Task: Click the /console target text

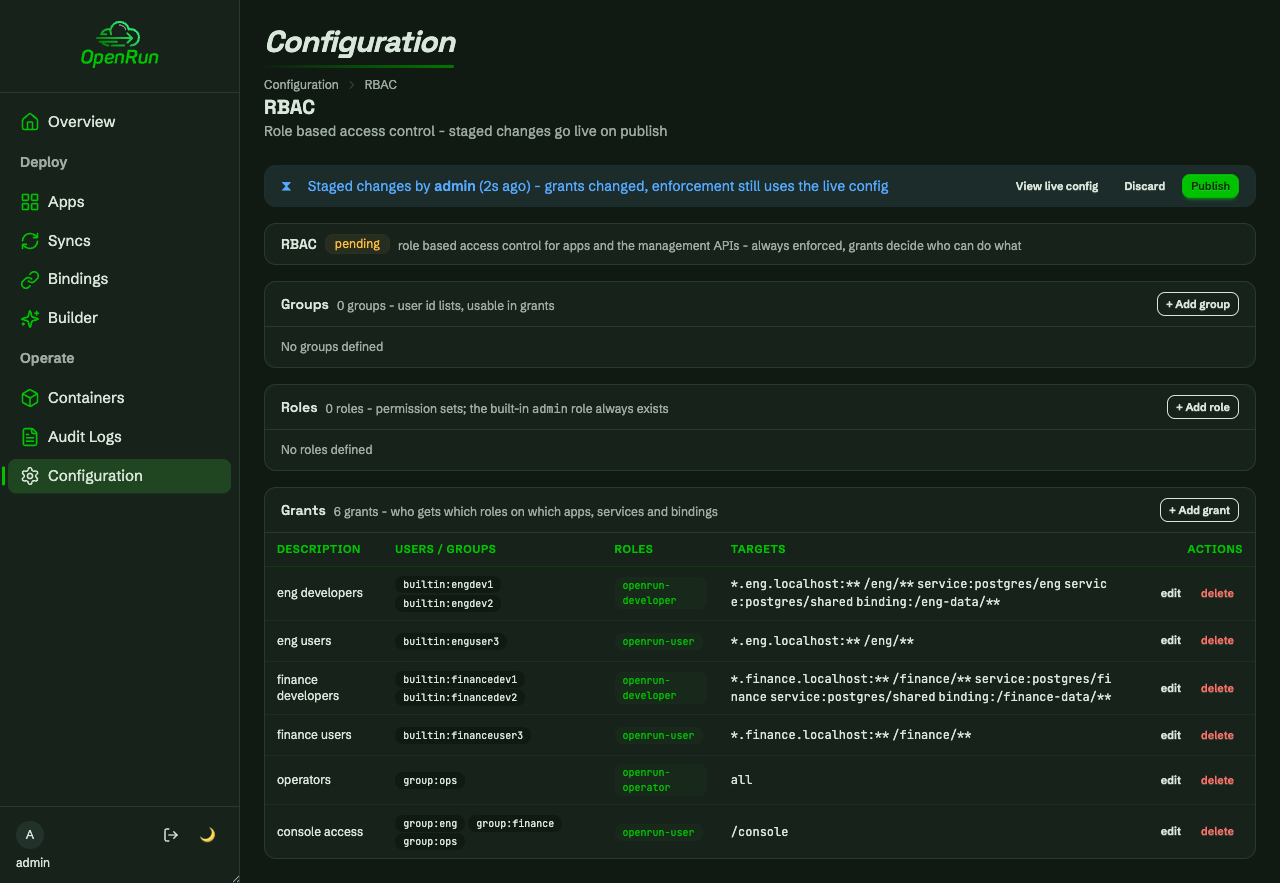Action: click(x=760, y=831)
